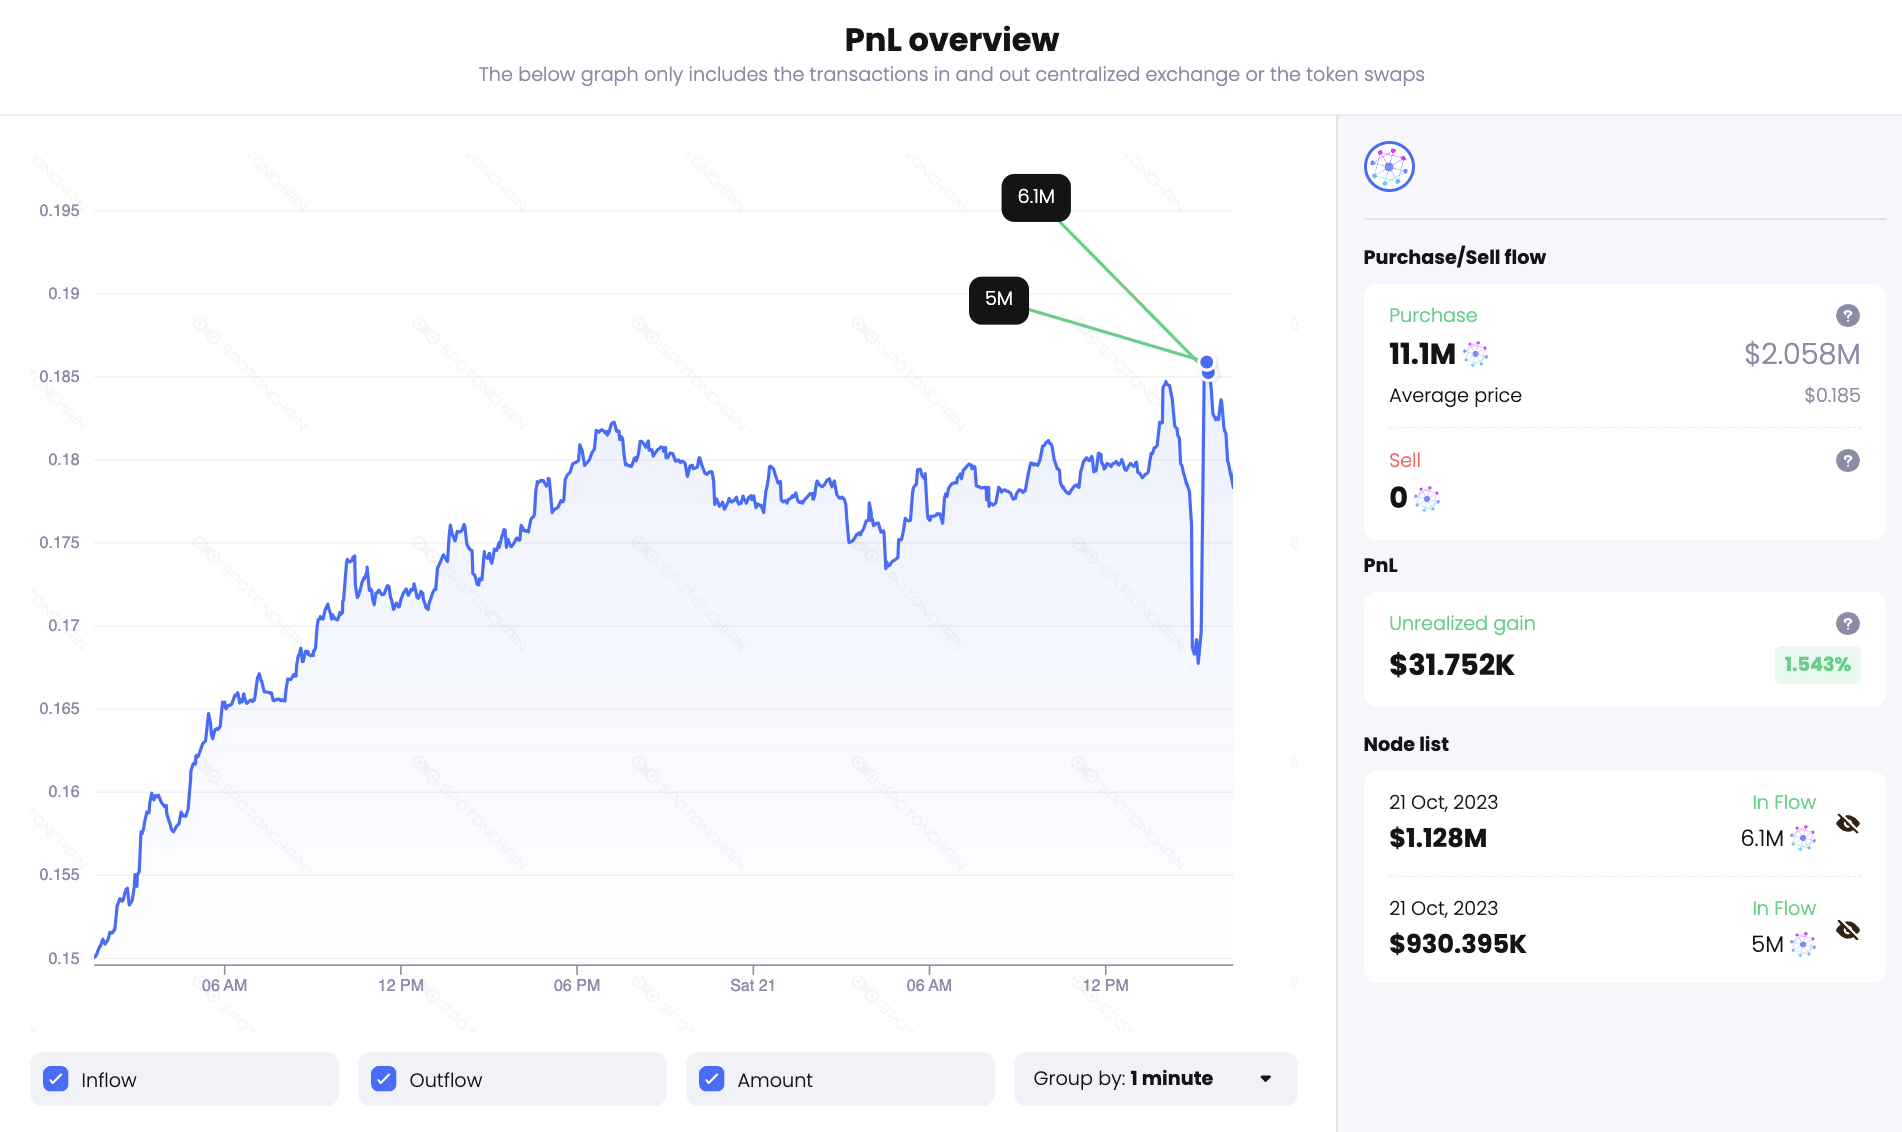This screenshot has width=1902, height=1132.
Task: Click the 1.543% gain badge
Action: coord(1817,665)
